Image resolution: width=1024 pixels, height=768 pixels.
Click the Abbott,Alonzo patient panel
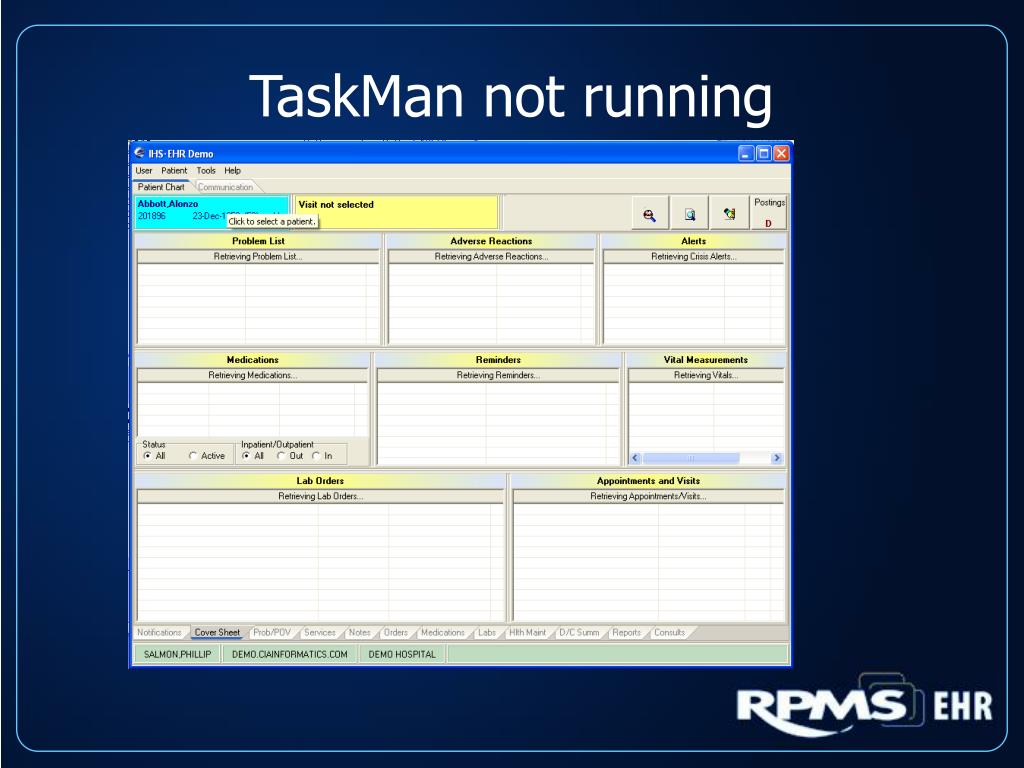click(212, 212)
